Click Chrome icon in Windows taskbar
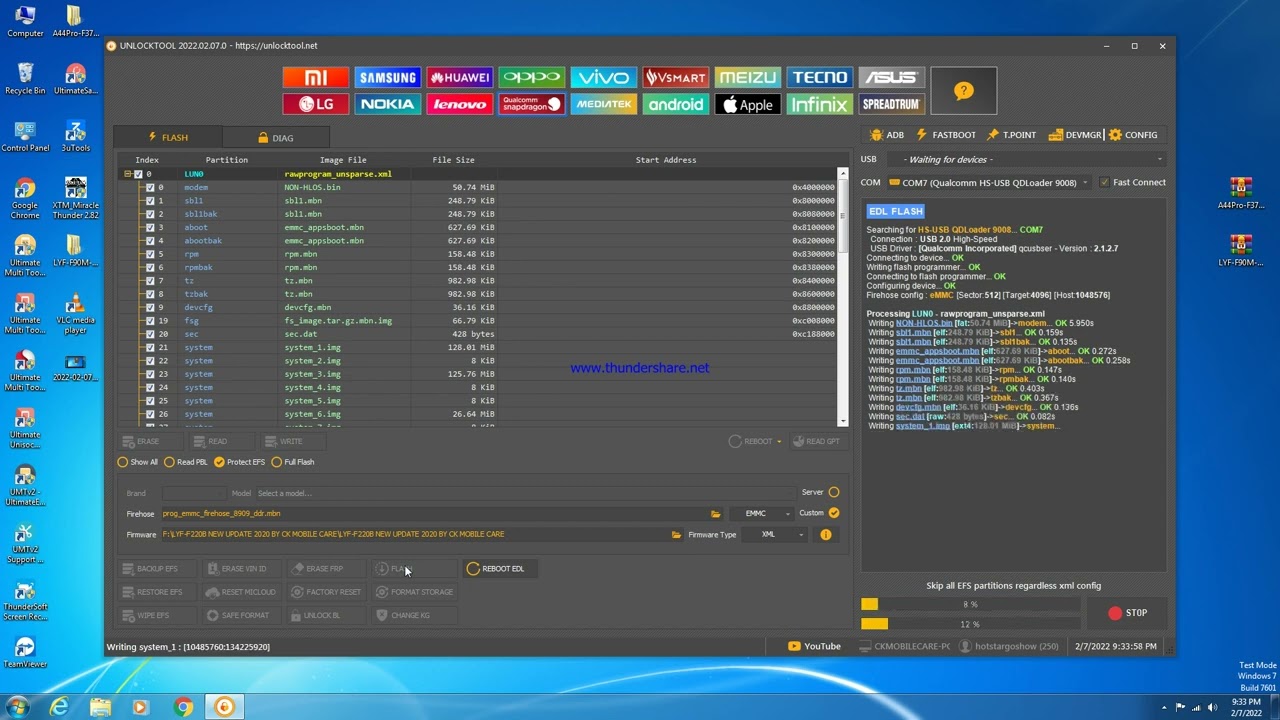 pos(183,707)
